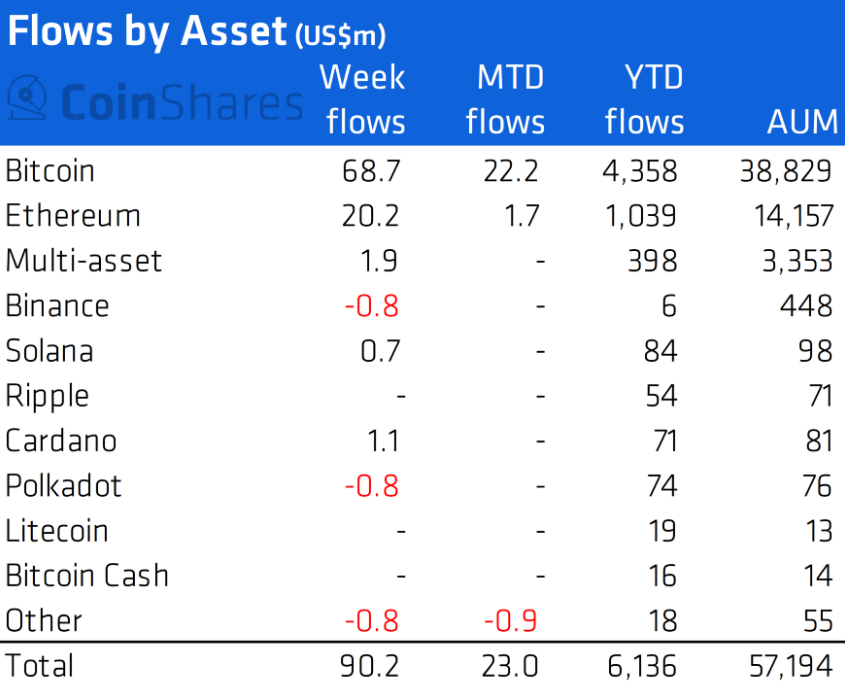The image size is (845, 695).
Task: Click the Bitcoin row label
Action: 50,171
